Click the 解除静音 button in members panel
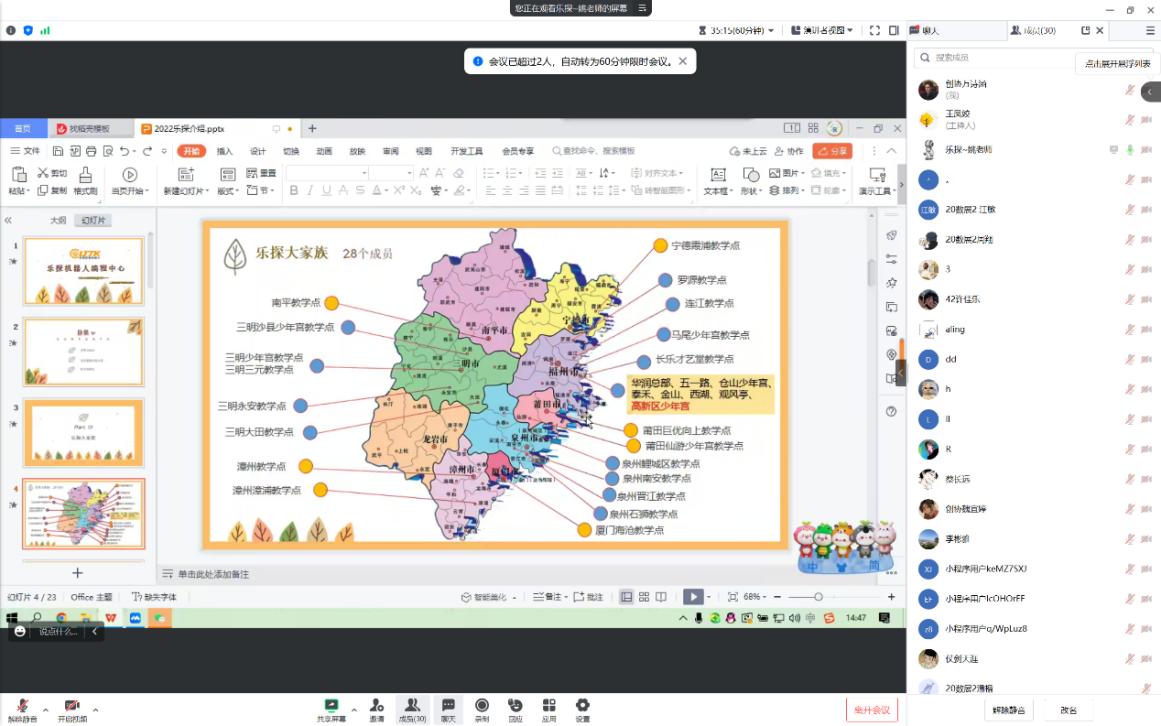This screenshot has height=726, width=1161. tap(1007, 710)
